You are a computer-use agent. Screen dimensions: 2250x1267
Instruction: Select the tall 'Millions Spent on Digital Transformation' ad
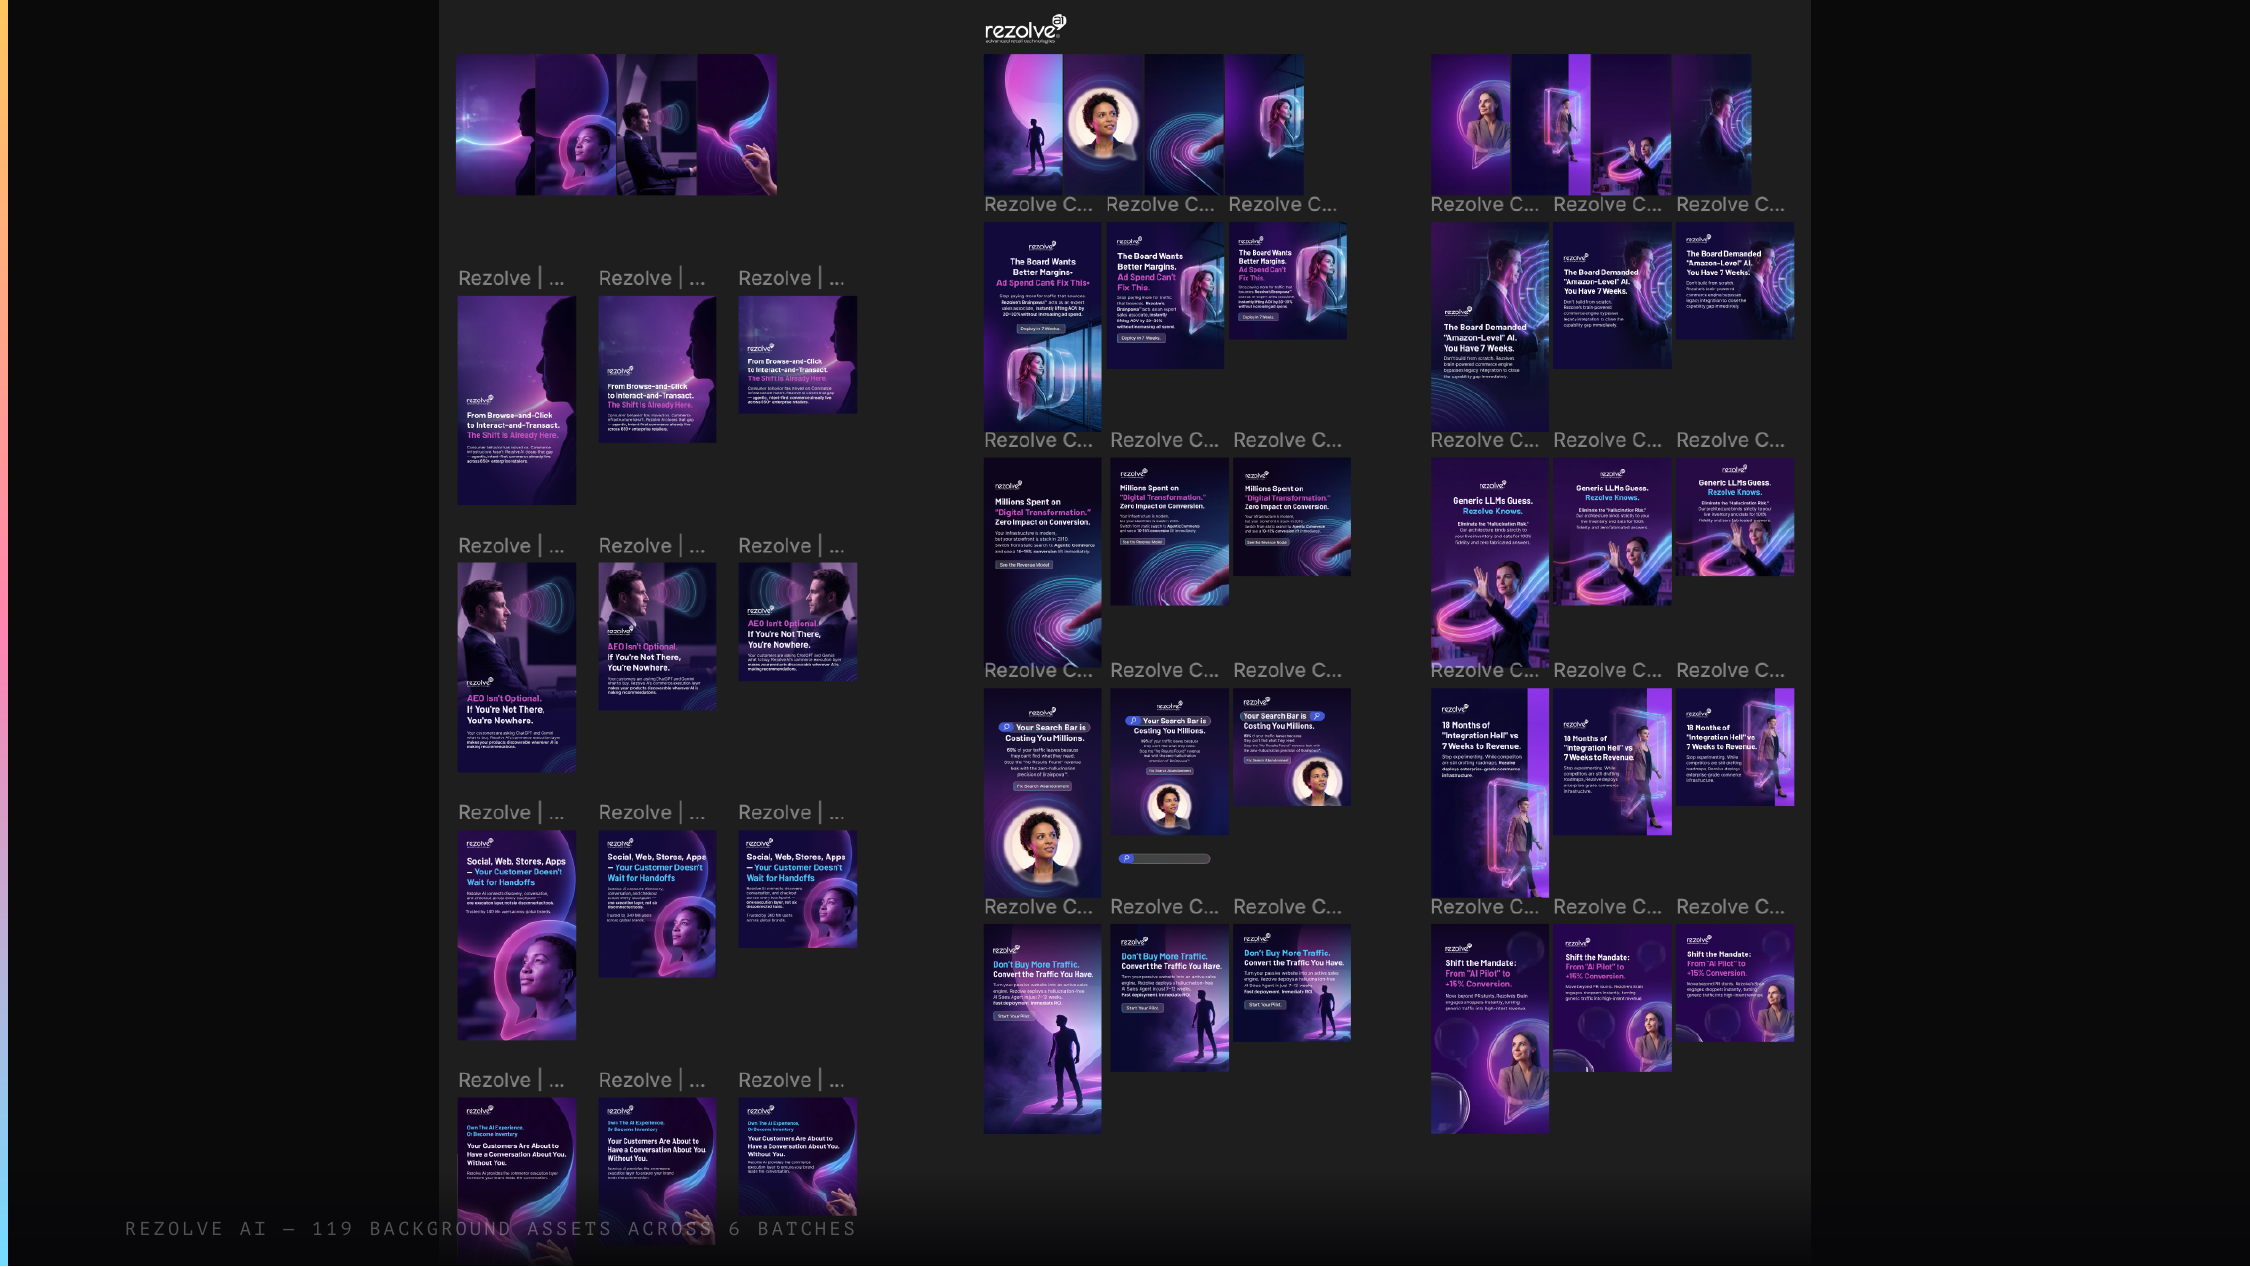(1043, 562)
